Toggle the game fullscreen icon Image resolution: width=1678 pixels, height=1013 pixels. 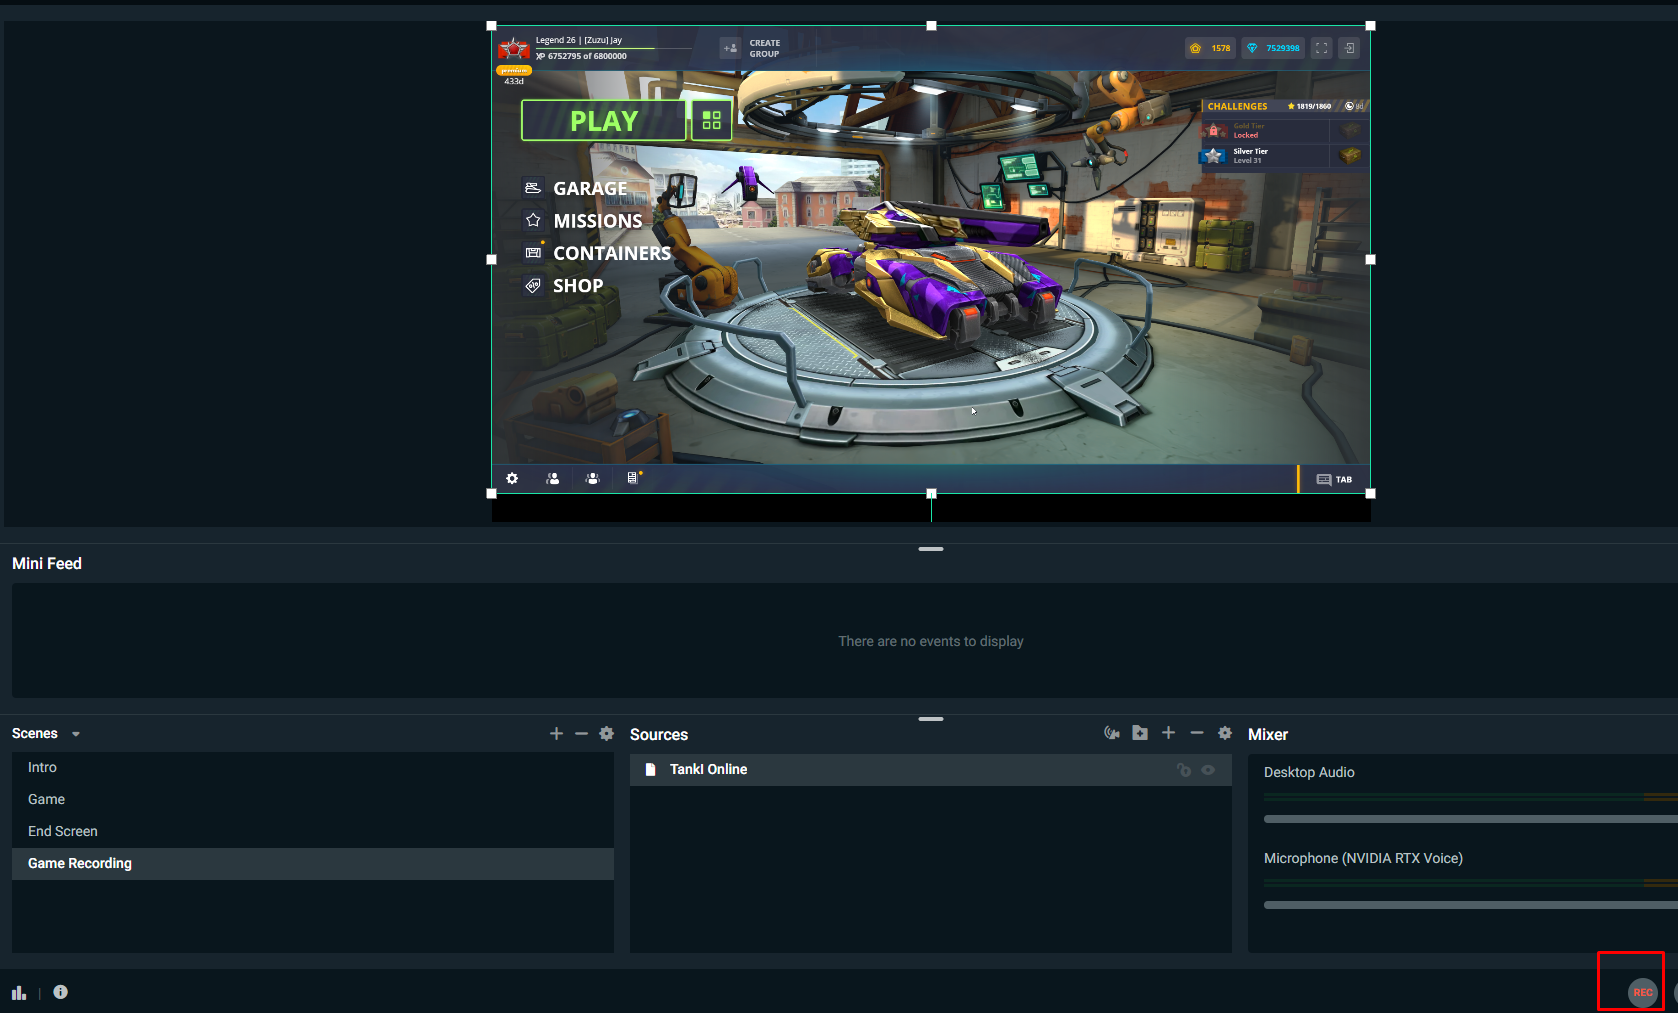[1321, 48]
